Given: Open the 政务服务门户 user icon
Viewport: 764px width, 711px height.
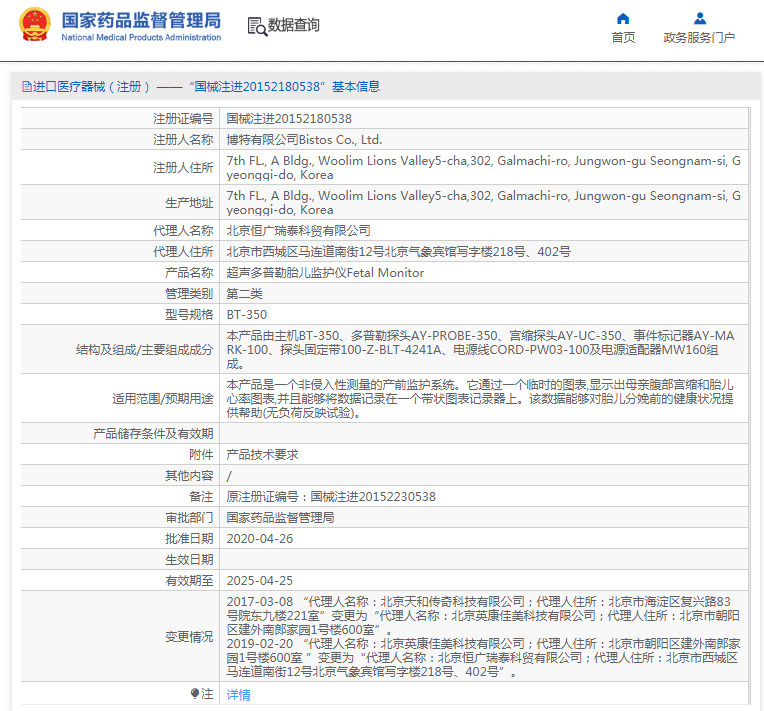Looking at the screenshot, I should [x=700, y=19].
